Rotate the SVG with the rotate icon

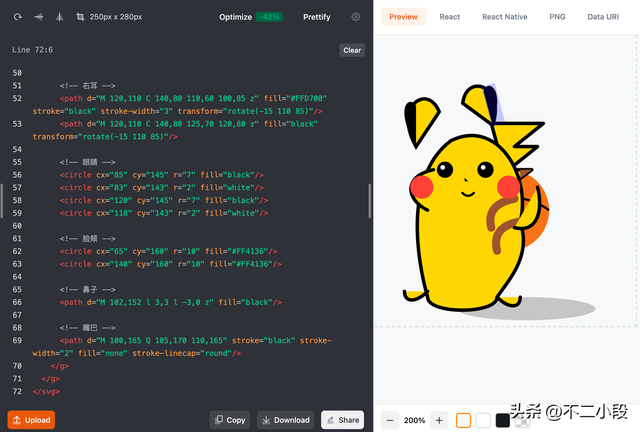(18, 17)
